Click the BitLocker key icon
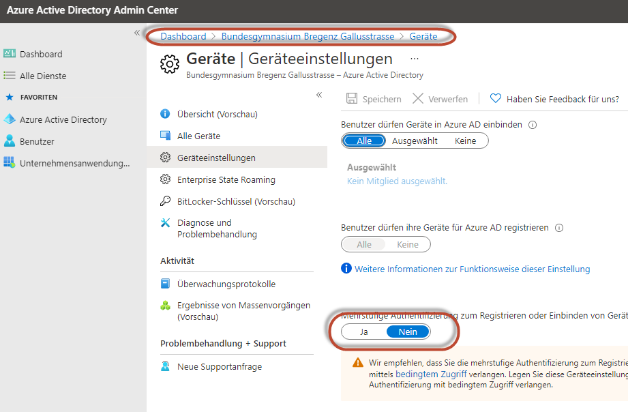 [x=165, y=201]
